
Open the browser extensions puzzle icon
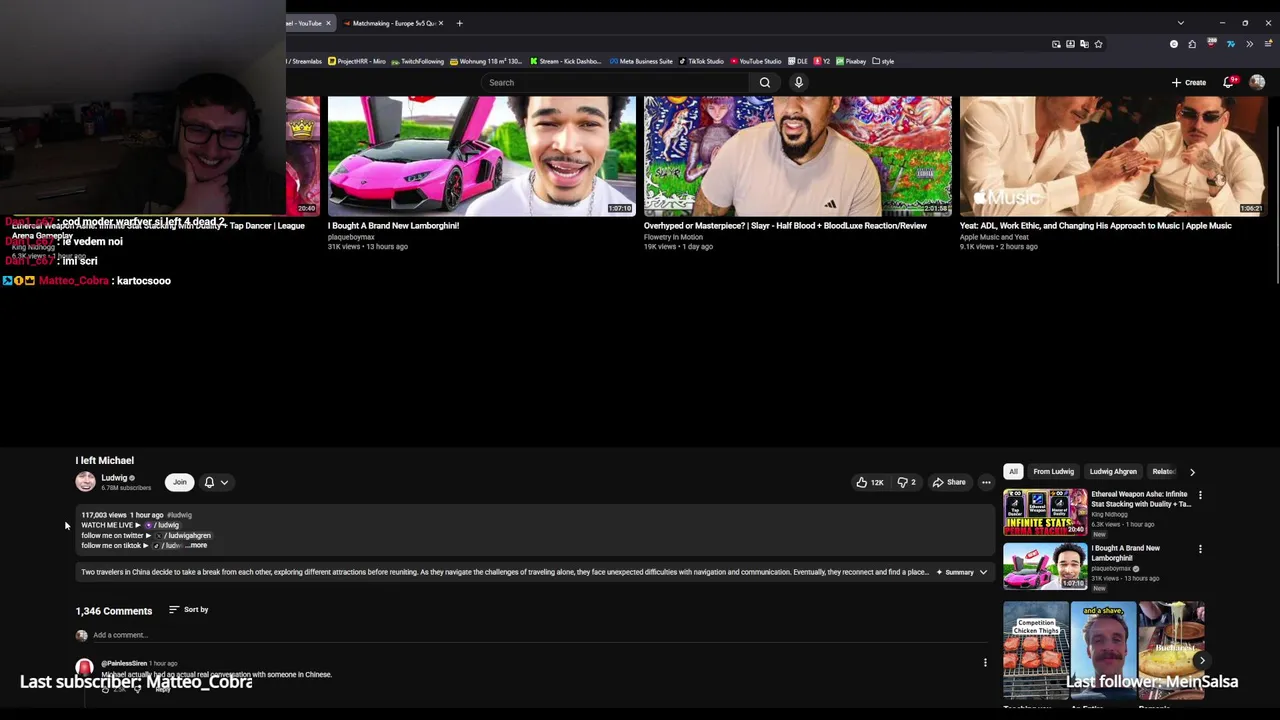coord(1192,44)
